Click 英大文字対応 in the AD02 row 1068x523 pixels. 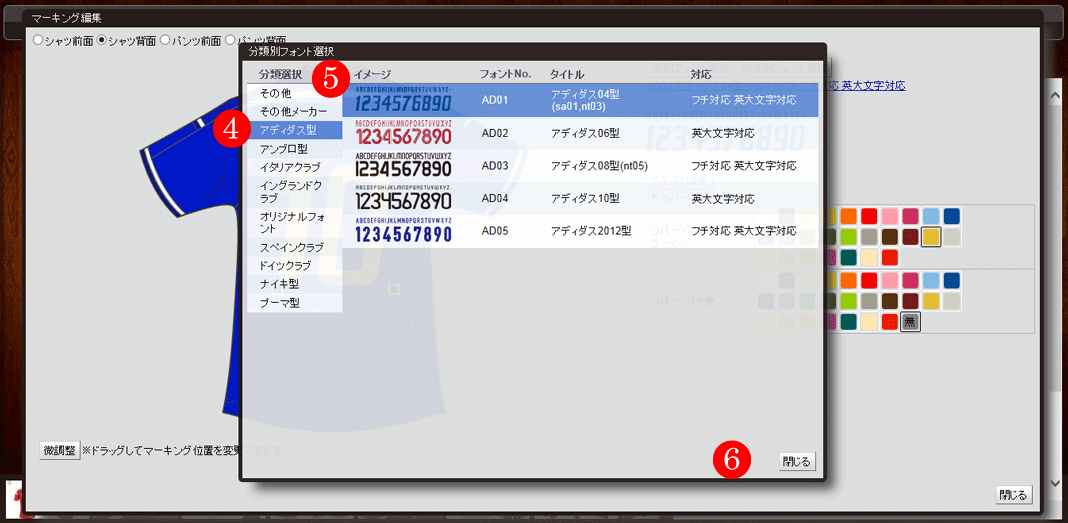[x=722, y=133]
